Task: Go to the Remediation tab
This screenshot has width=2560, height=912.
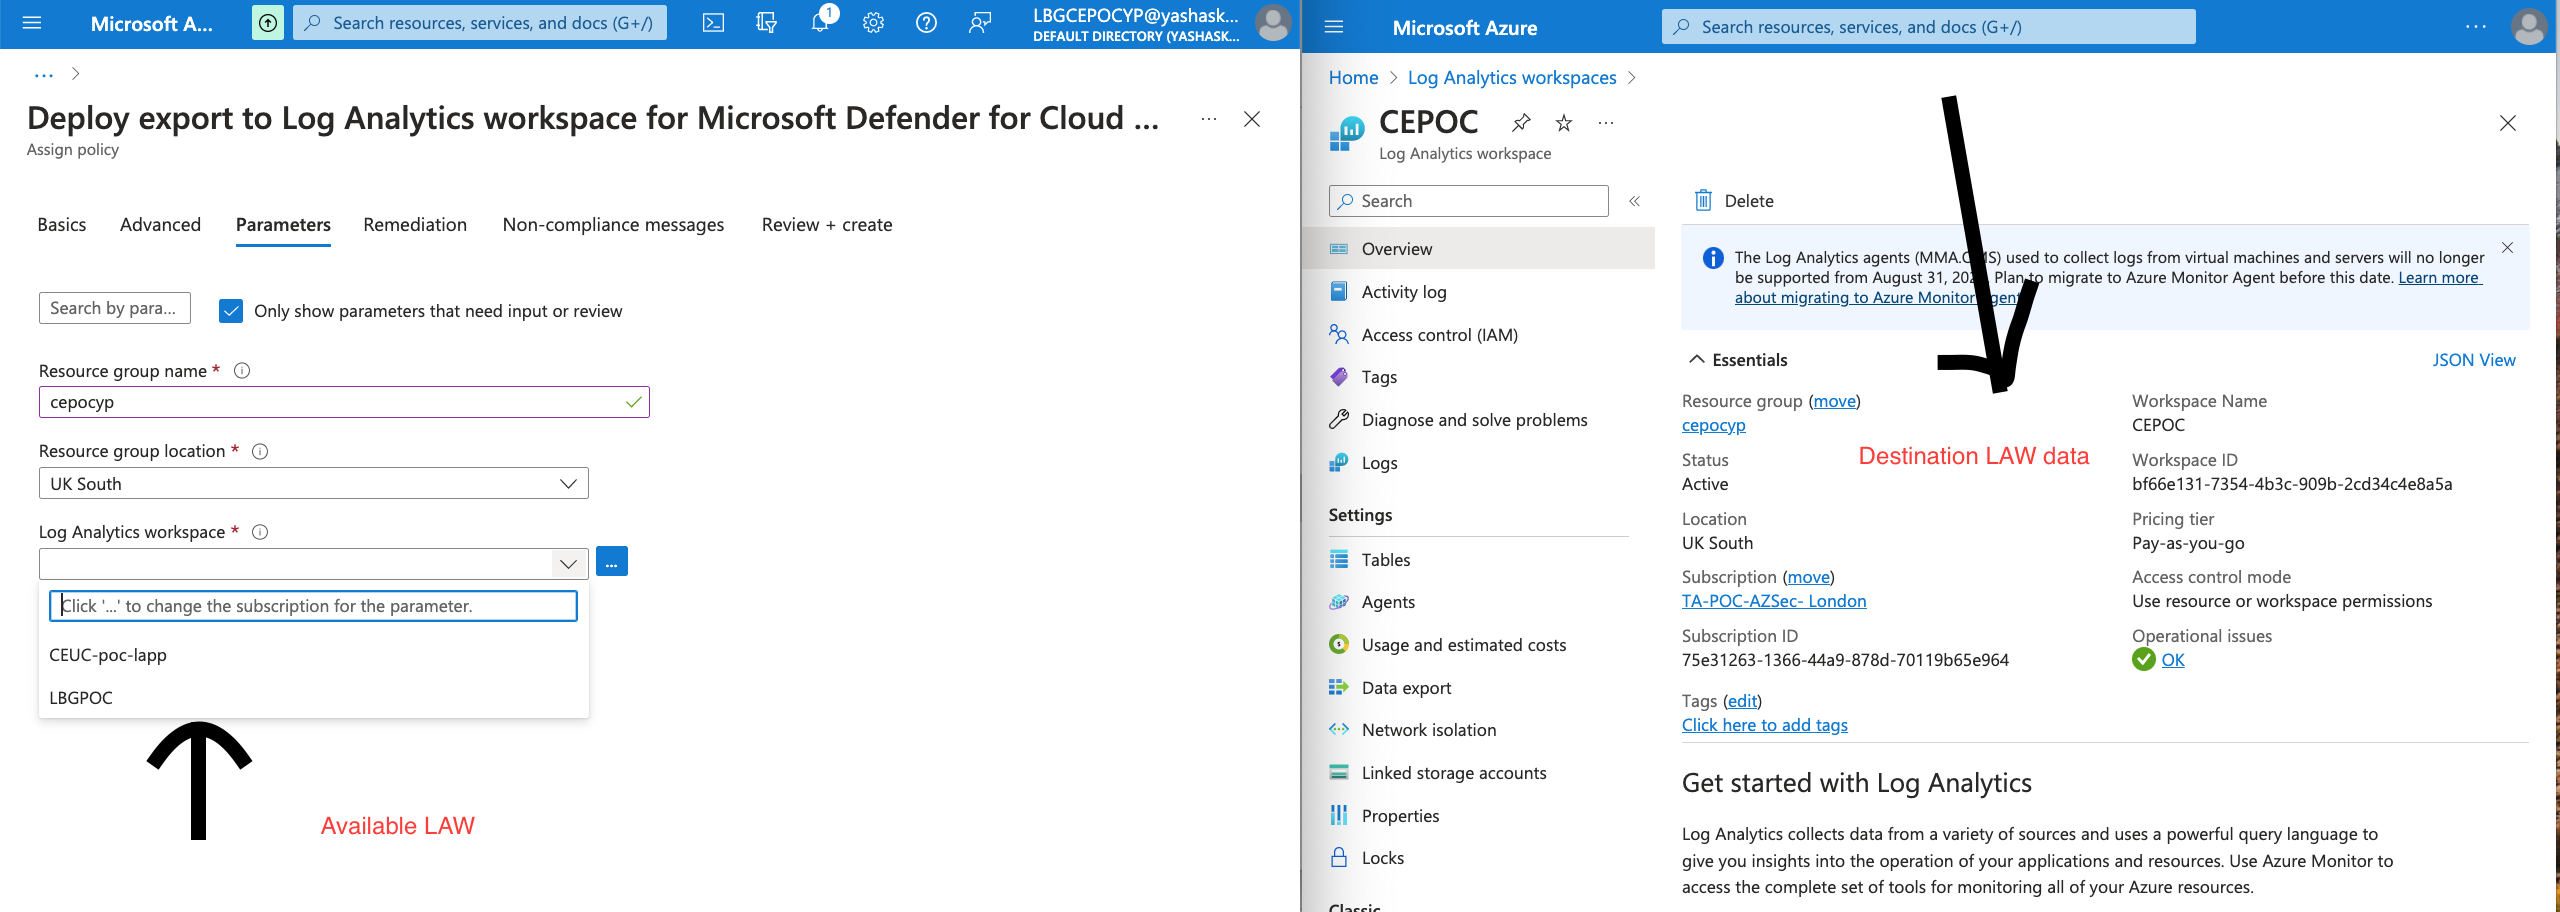Action: pyautogui.click(x=415, y=225)
